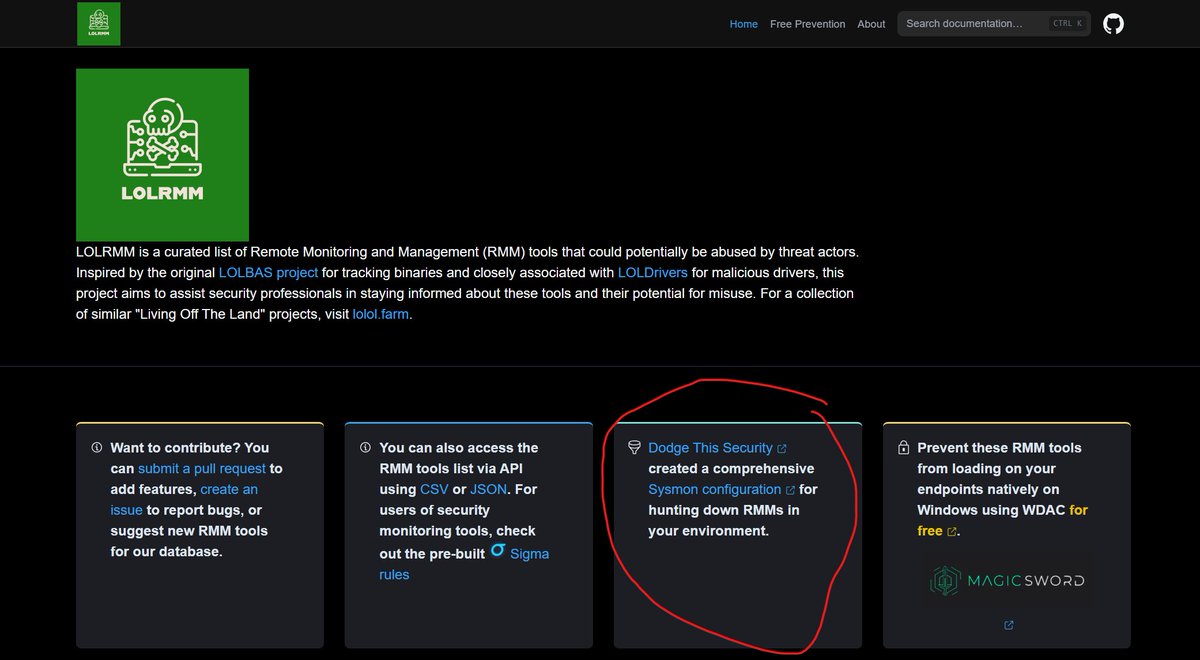The height and width of the screenshot is (660, 1200).
Task: Click the lightbulb tip icon on the circled card
Action: click(635, 447)
